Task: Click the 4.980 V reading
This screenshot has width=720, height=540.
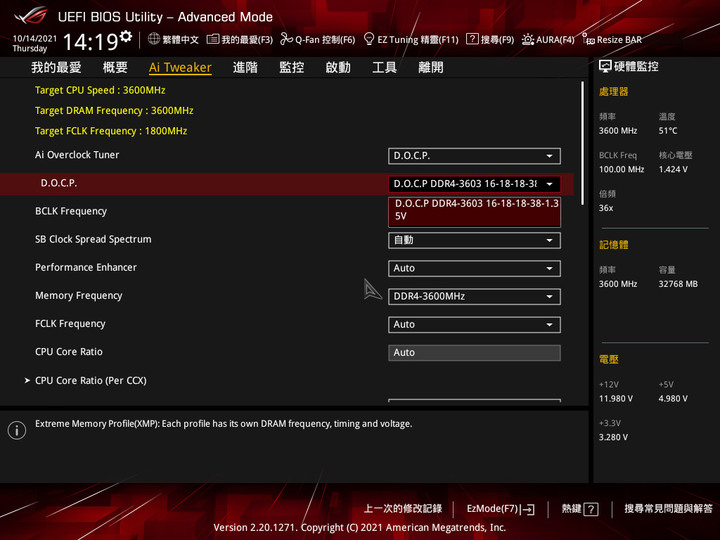Action: point(673,399)
